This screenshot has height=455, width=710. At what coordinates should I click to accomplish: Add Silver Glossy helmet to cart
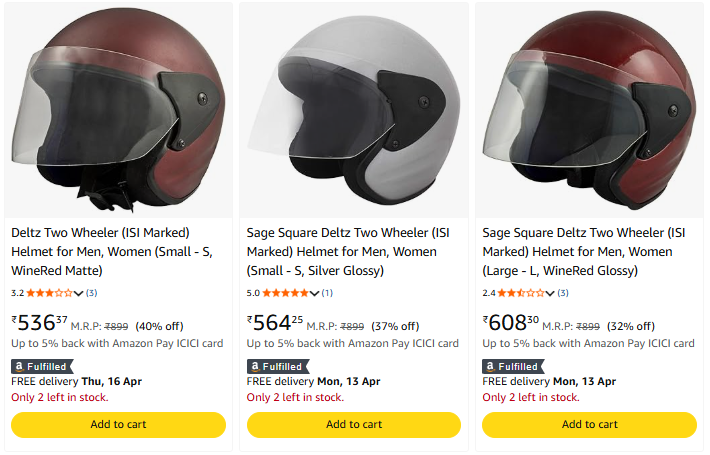click(x=354, y=424)
